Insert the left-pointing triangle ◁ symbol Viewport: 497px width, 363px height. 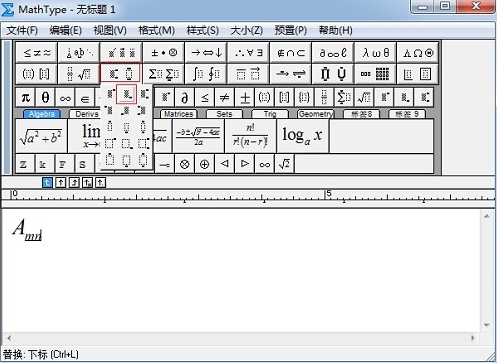[x=225, y=164]
